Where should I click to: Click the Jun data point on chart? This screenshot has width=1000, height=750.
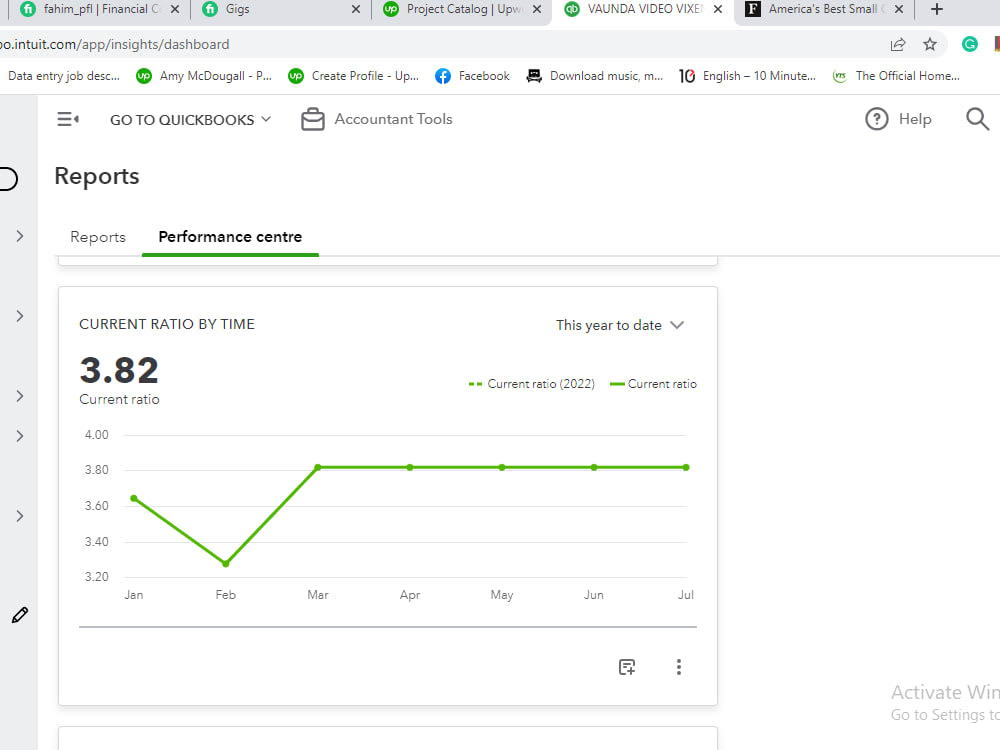(594, 467)
